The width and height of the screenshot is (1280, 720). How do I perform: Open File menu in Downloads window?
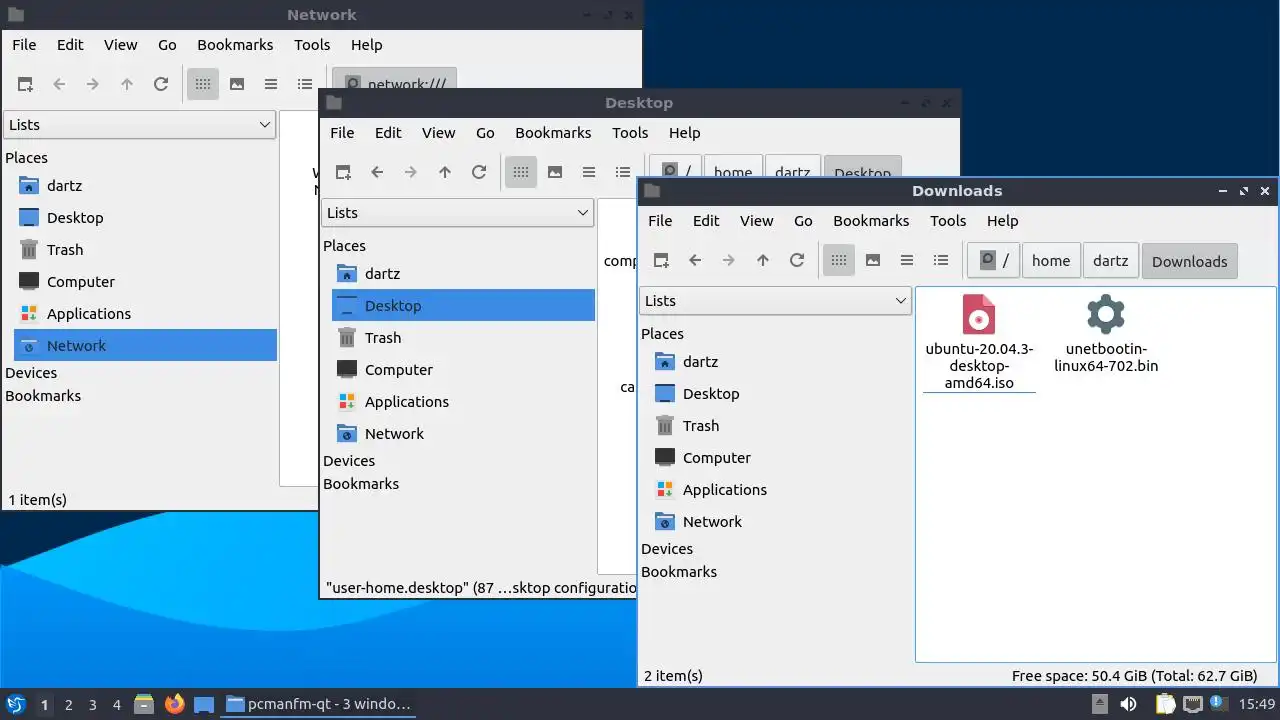click(660, 221)
